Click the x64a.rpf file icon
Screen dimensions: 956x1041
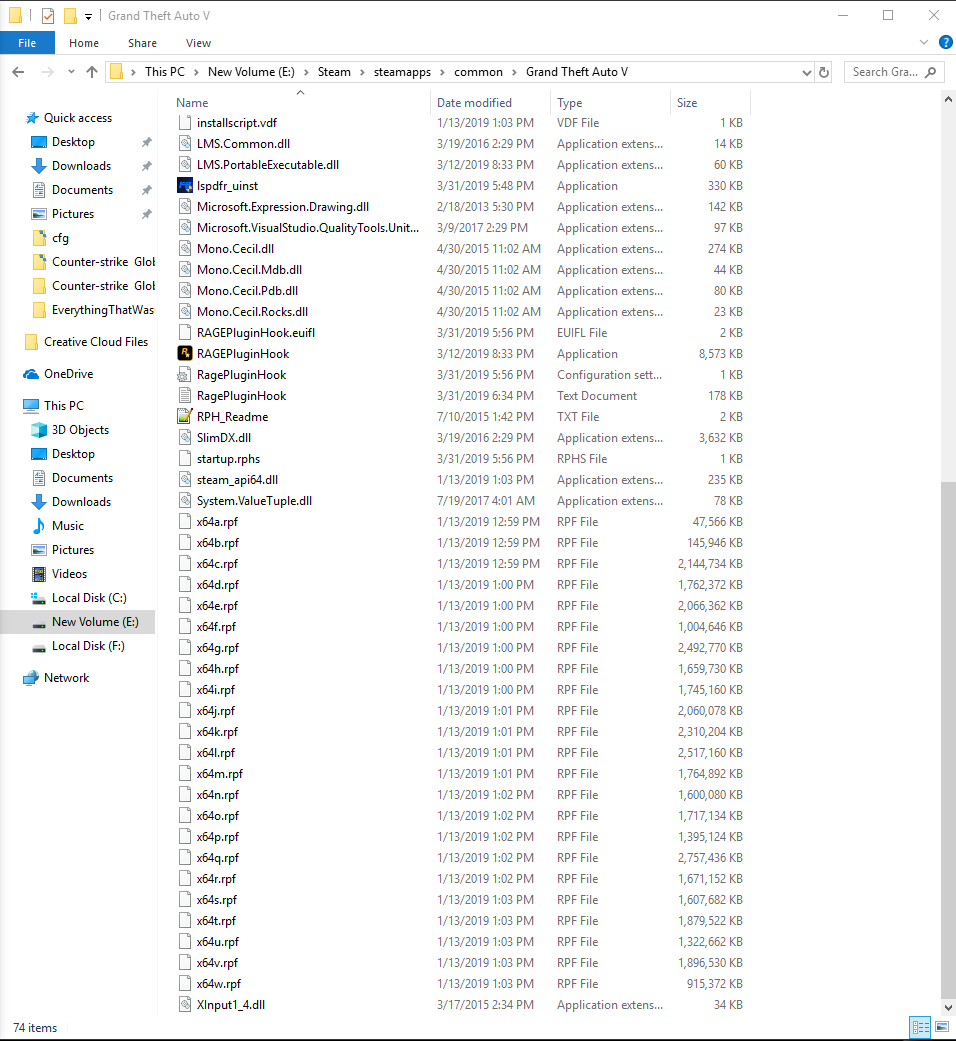click(x=185, y=522)
